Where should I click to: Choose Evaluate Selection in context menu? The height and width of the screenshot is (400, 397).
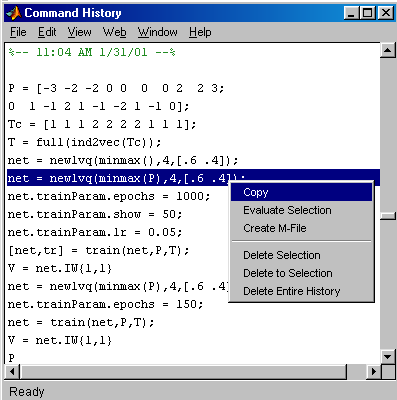pyautogui.click(x=301, y=210)
